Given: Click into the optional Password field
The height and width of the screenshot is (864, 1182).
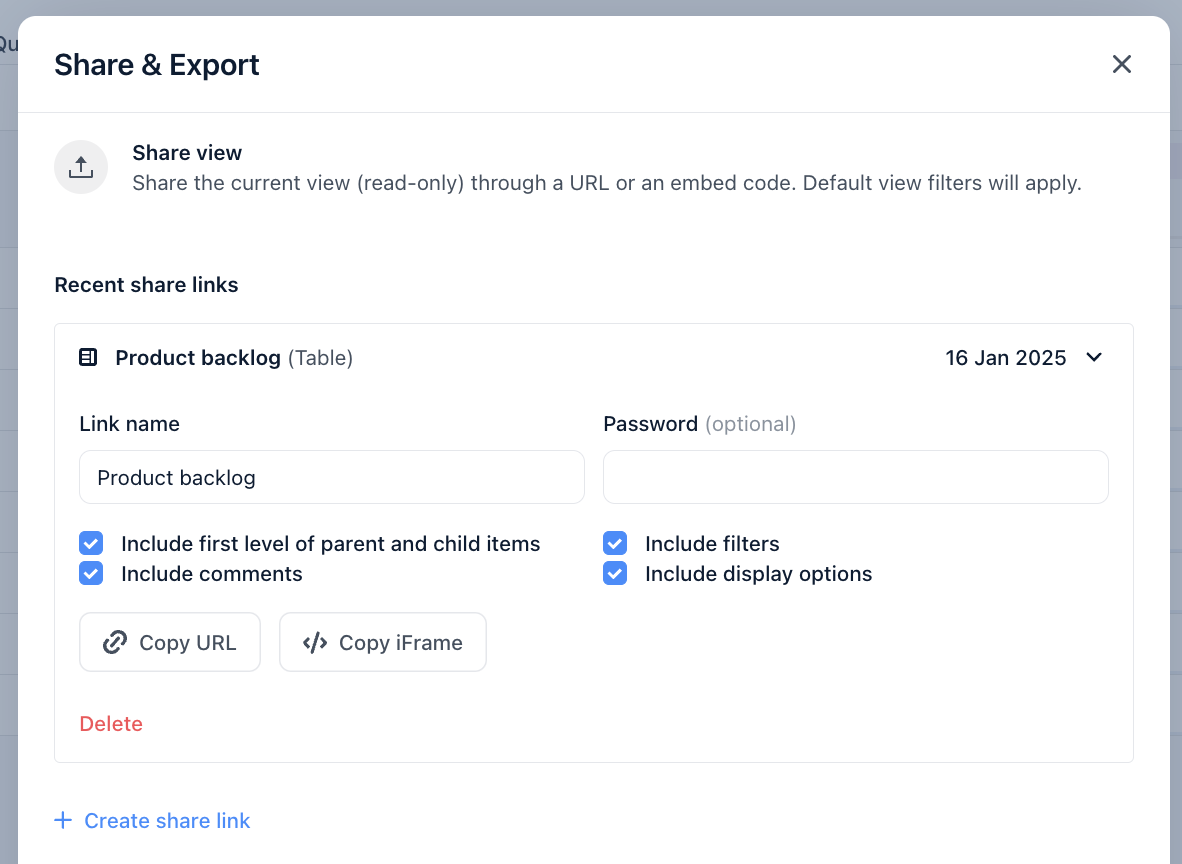Looking at the screenshot, I should [x=856, y=477].
